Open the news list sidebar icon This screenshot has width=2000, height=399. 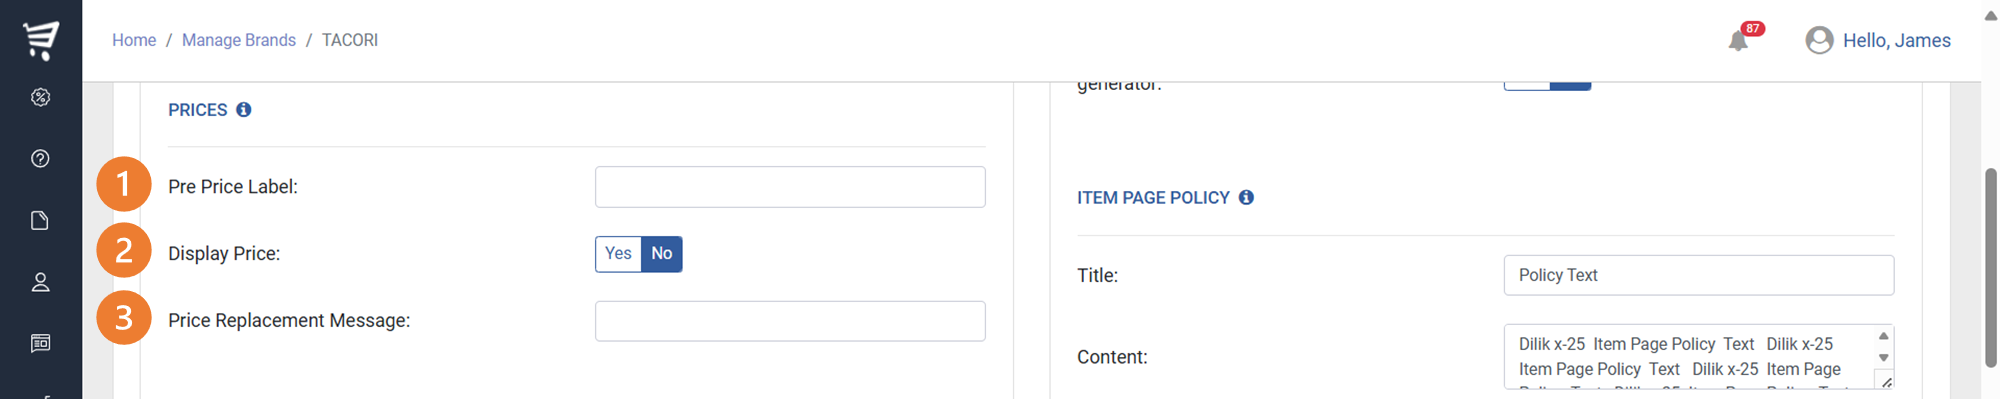pyautogui.click(x=41, y=343)
